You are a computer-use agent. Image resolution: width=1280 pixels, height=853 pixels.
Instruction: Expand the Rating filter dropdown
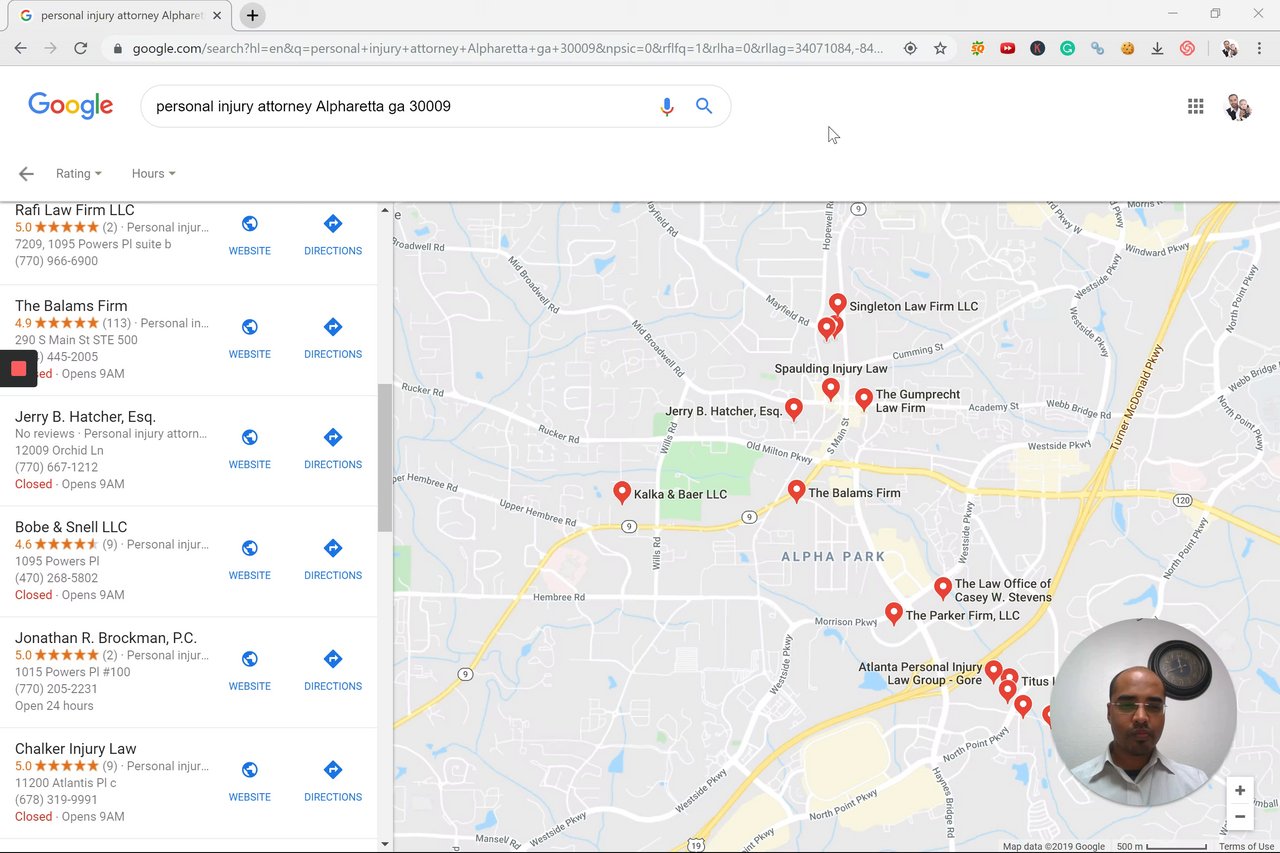click(x=79, y=174)
